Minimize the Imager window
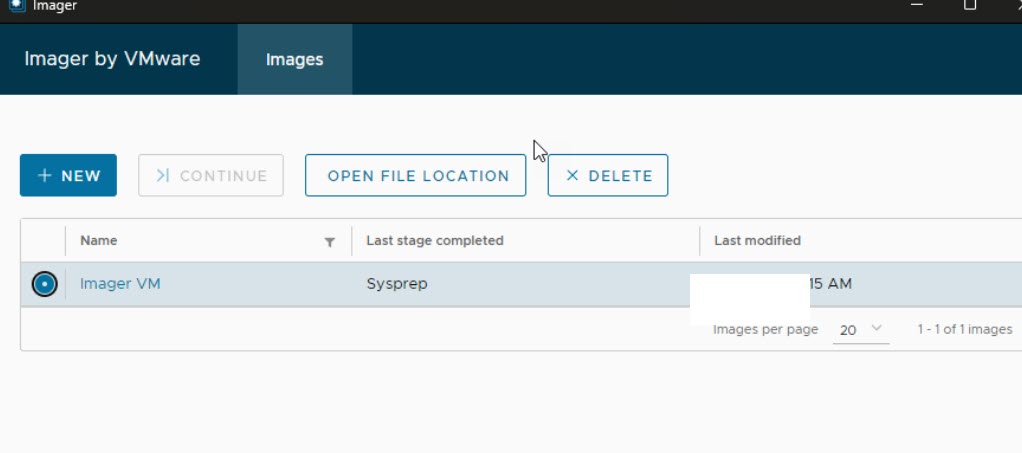The height and width of the screenshot is (453, 1022). pyautogui.click(x=917, y=5)
